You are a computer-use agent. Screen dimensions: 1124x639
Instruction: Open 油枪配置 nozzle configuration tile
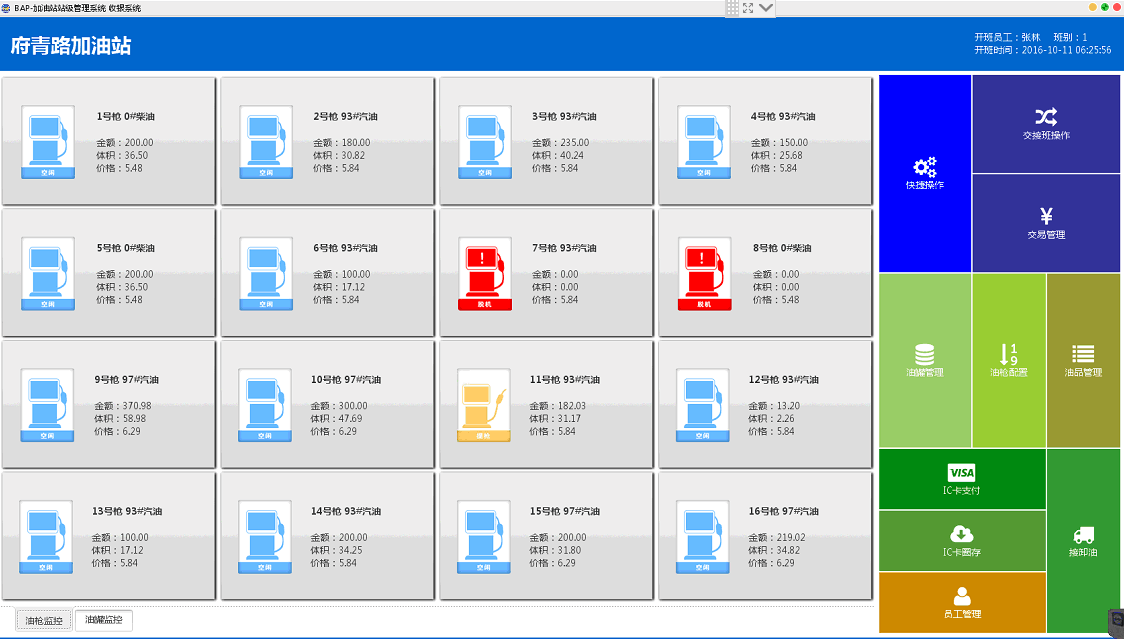click(1009, 361)
